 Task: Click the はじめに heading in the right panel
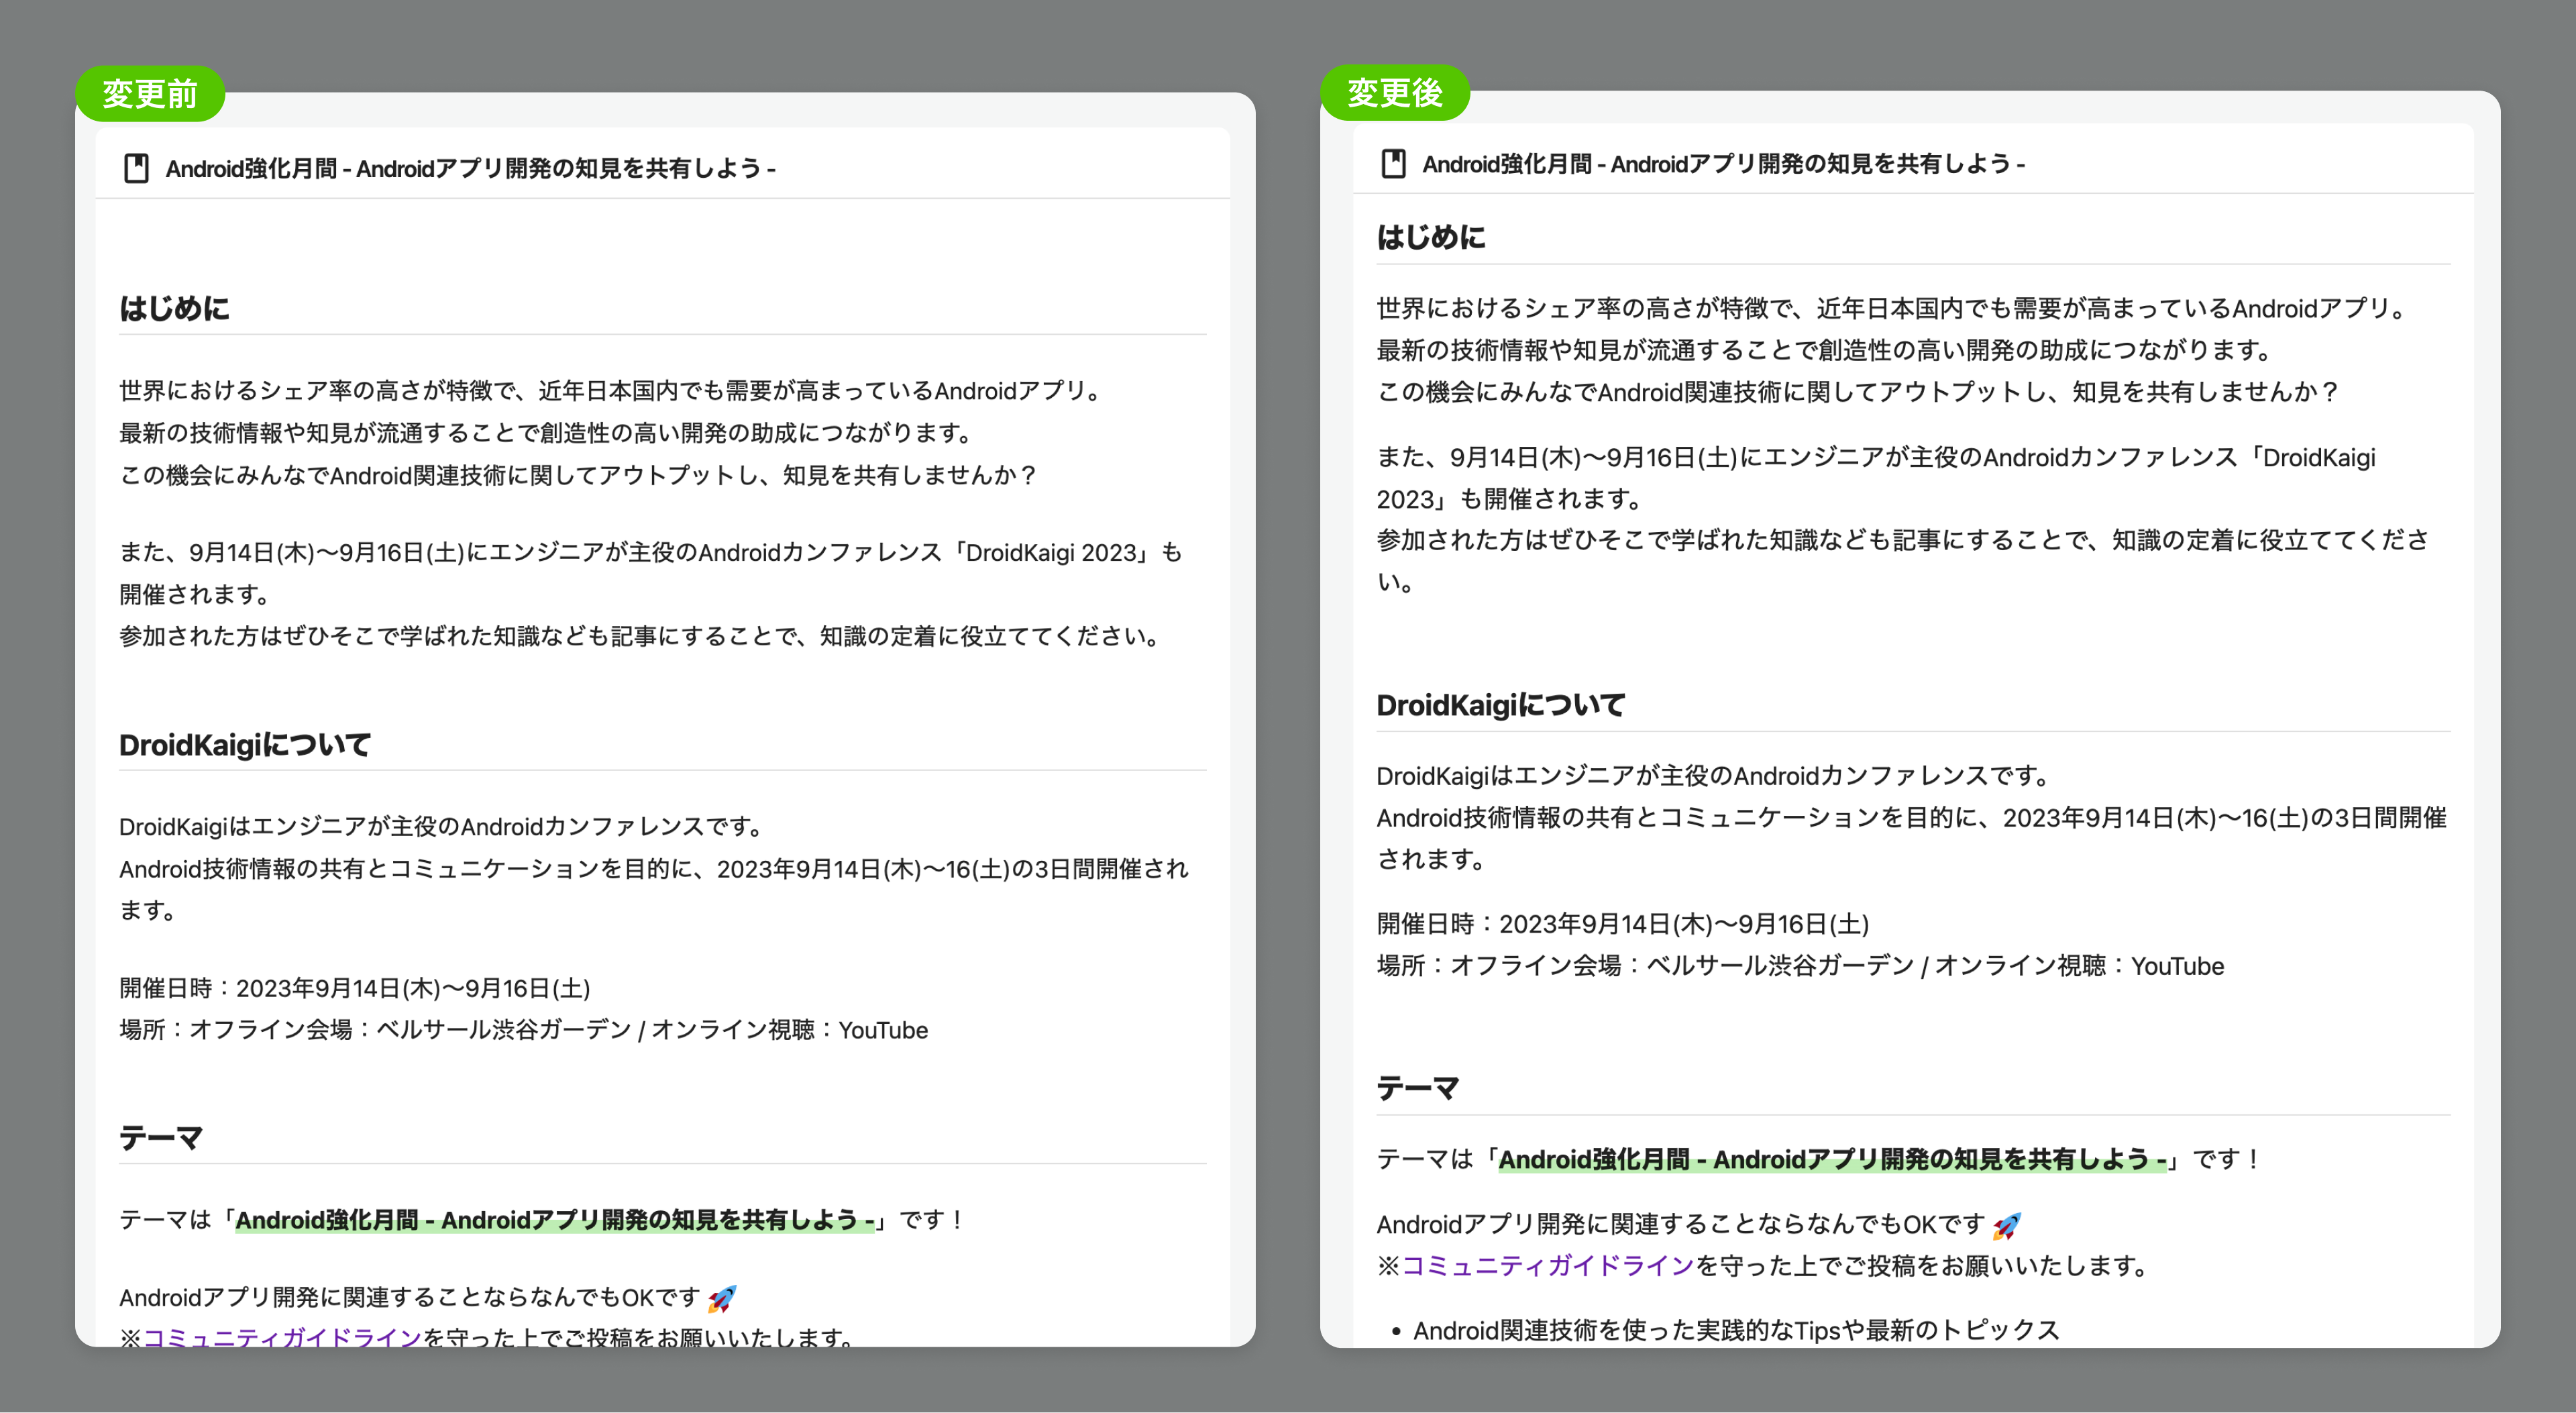[x=1431, y=237]
